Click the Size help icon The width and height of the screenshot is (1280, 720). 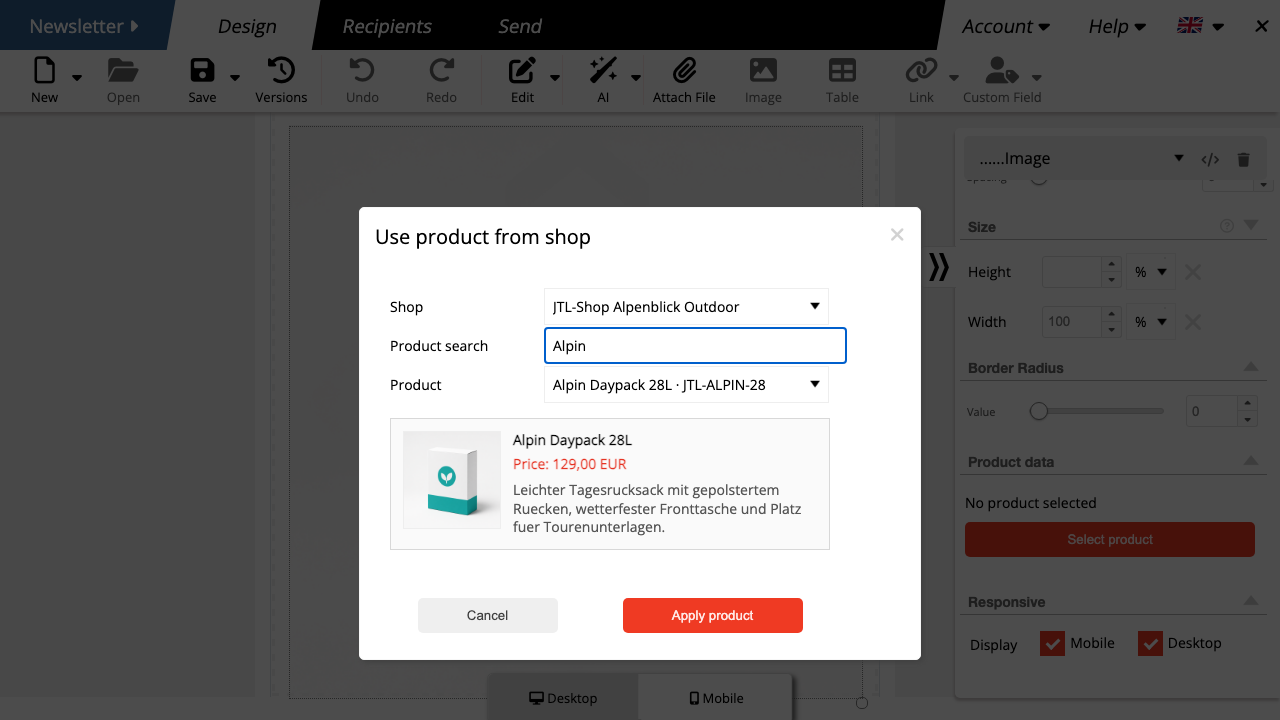pyautogui.click(x=1227, y=226)
